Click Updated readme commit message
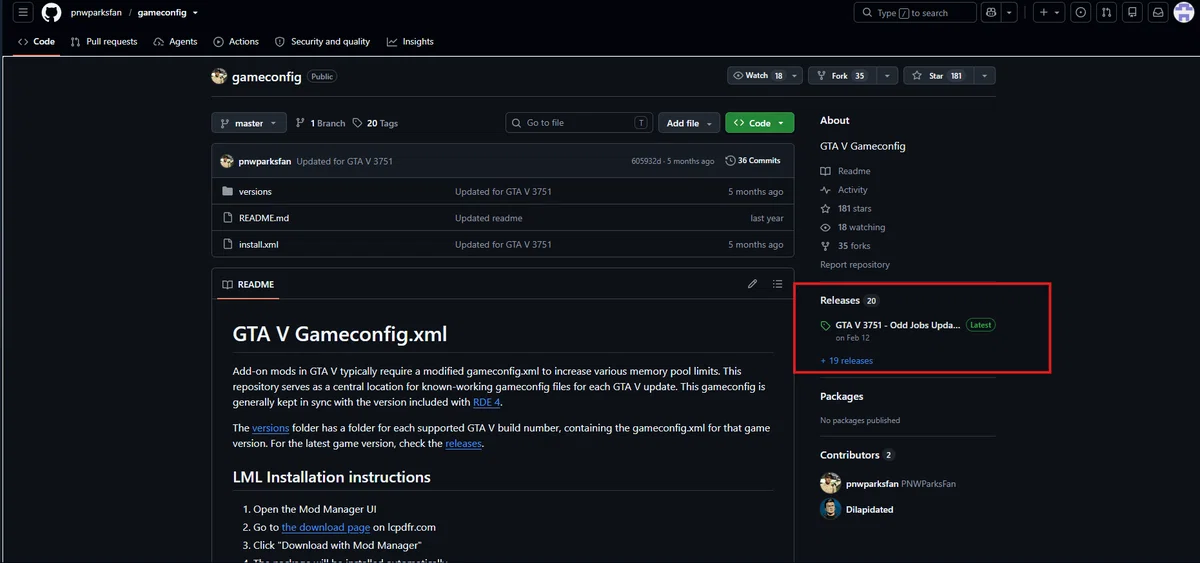 [x=489, y=218]
